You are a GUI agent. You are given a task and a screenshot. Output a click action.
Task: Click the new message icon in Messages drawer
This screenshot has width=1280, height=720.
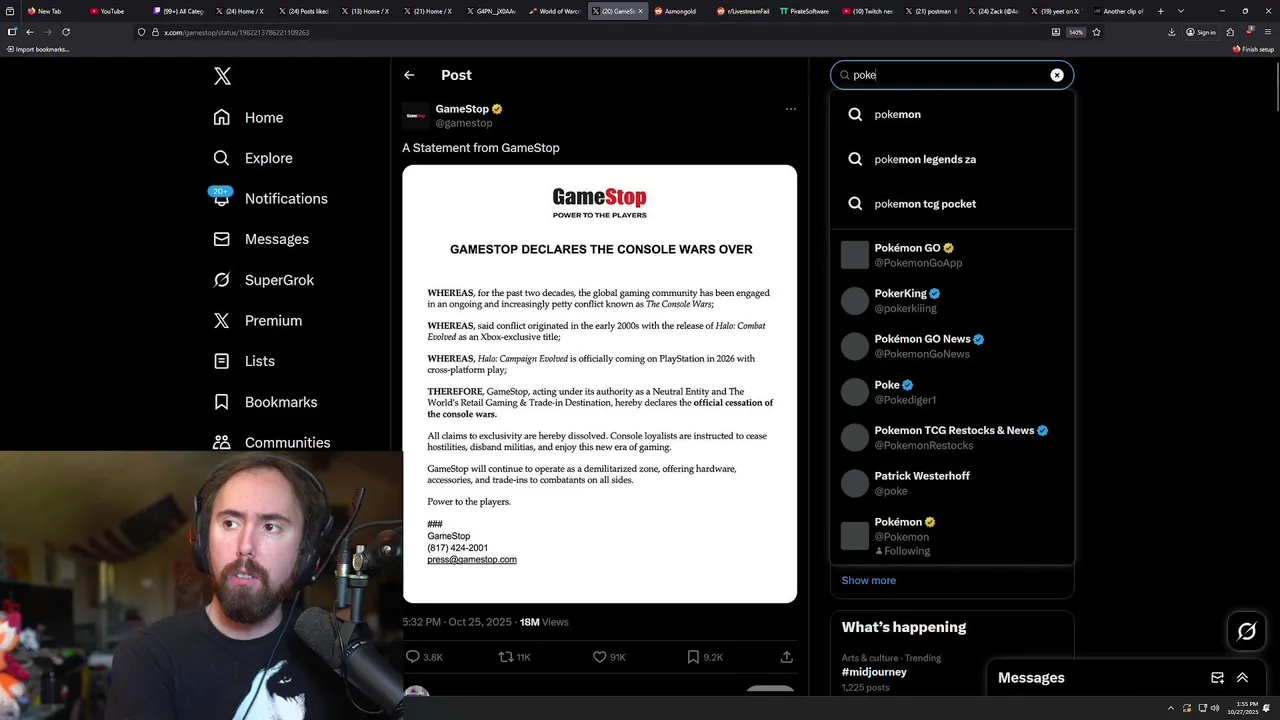1217,677
